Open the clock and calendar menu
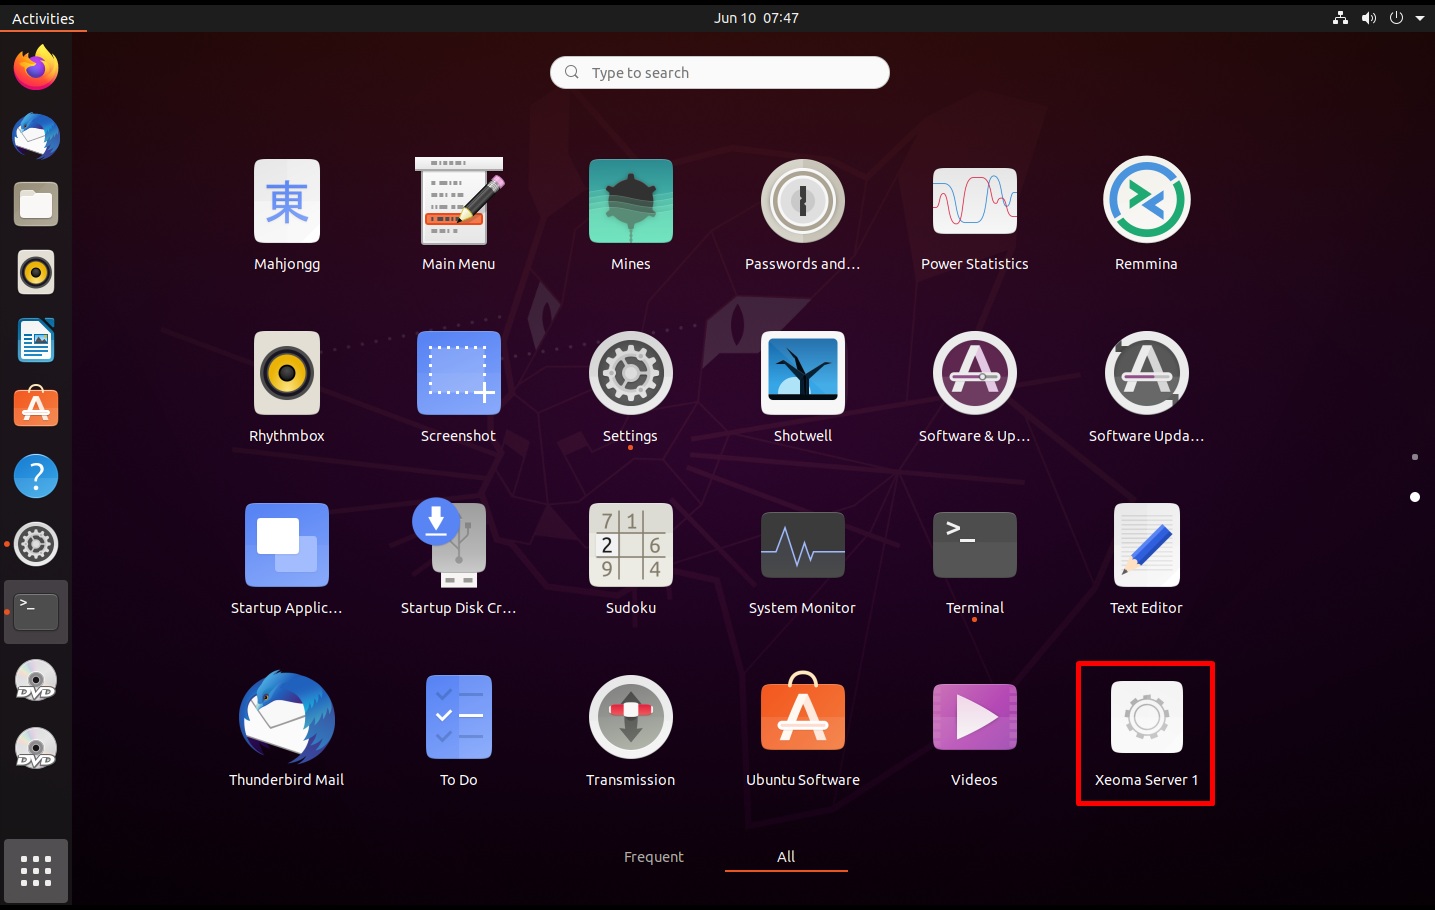 (756, 18)
